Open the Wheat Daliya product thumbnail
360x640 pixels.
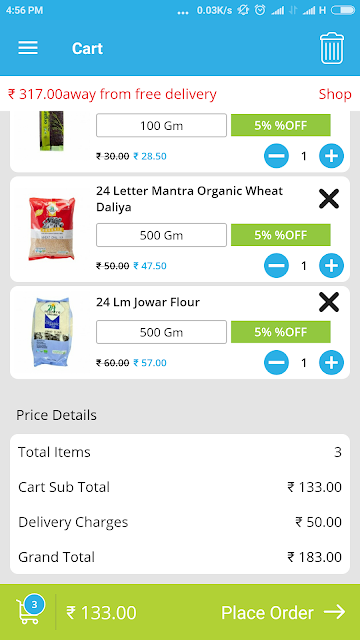point(52,229)
